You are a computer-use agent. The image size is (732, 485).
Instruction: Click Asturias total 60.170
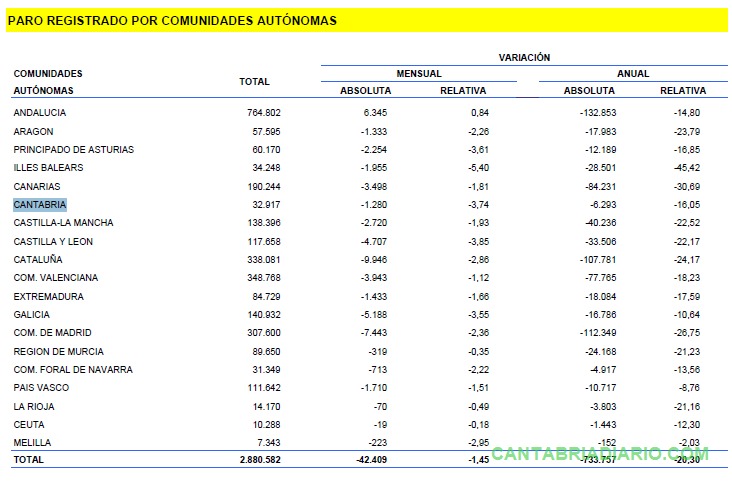click(x=266, y=149)
